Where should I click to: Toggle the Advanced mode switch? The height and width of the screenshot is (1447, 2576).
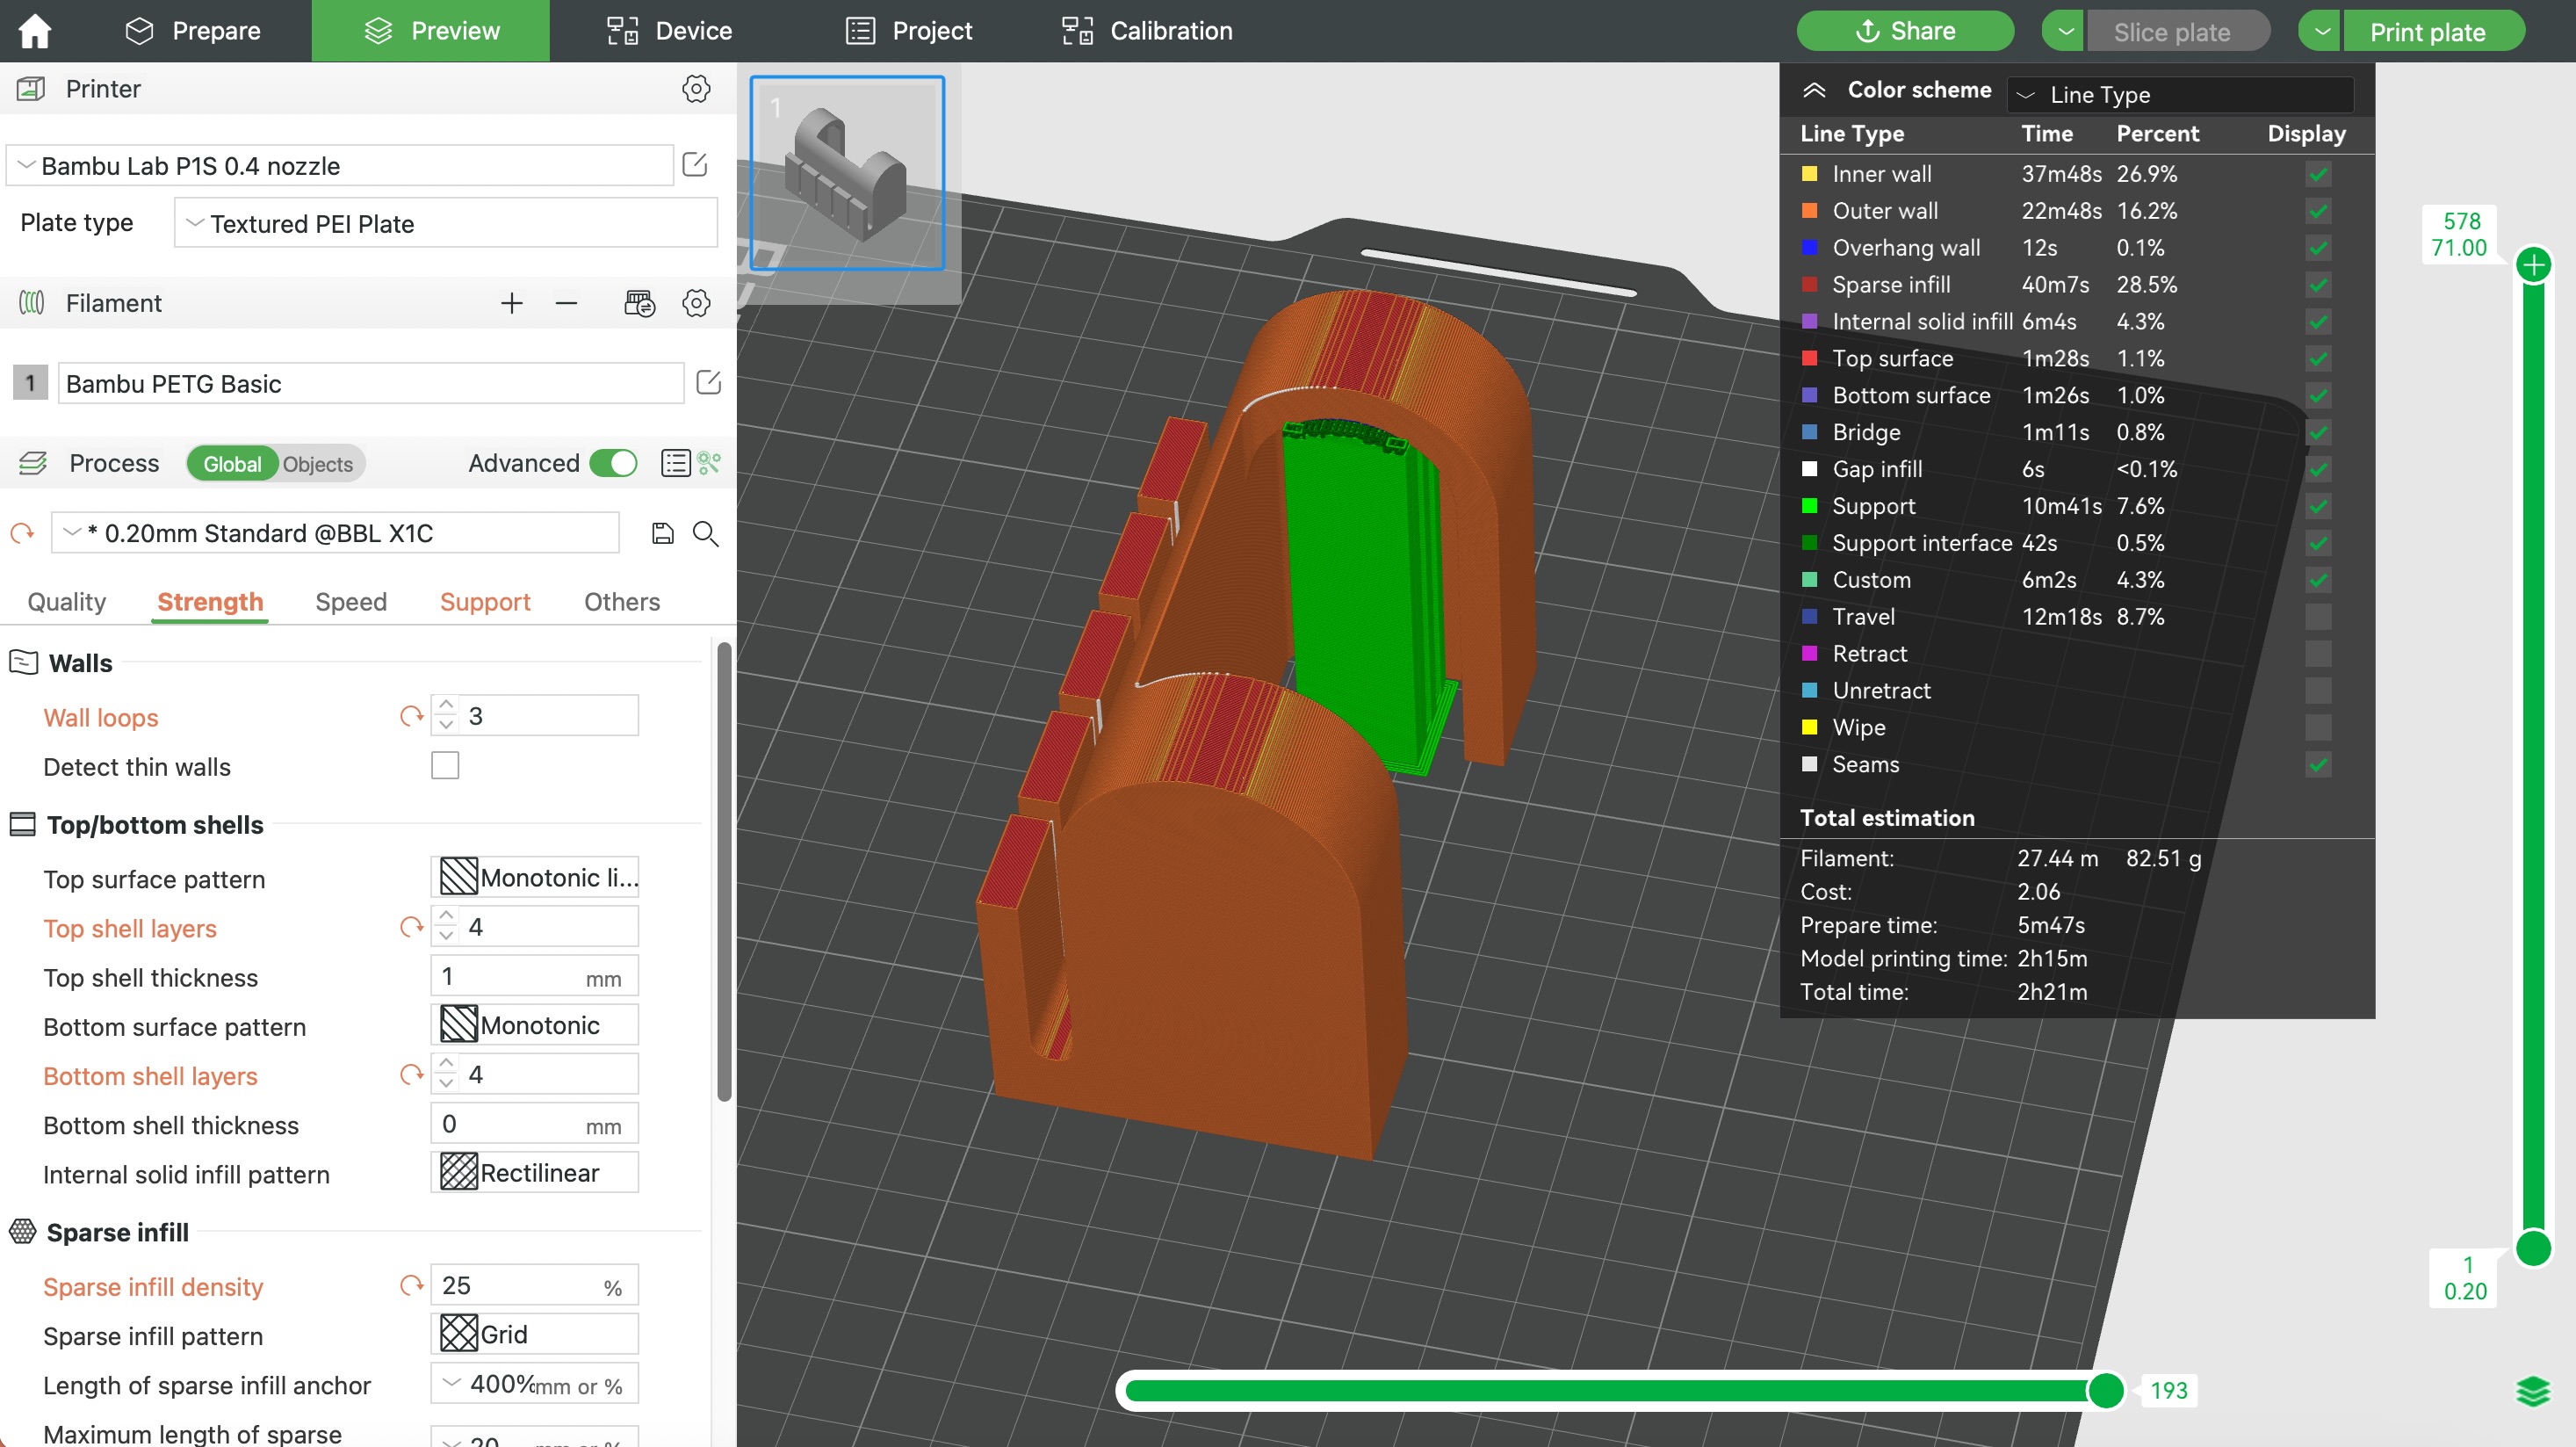coord(613,463)
